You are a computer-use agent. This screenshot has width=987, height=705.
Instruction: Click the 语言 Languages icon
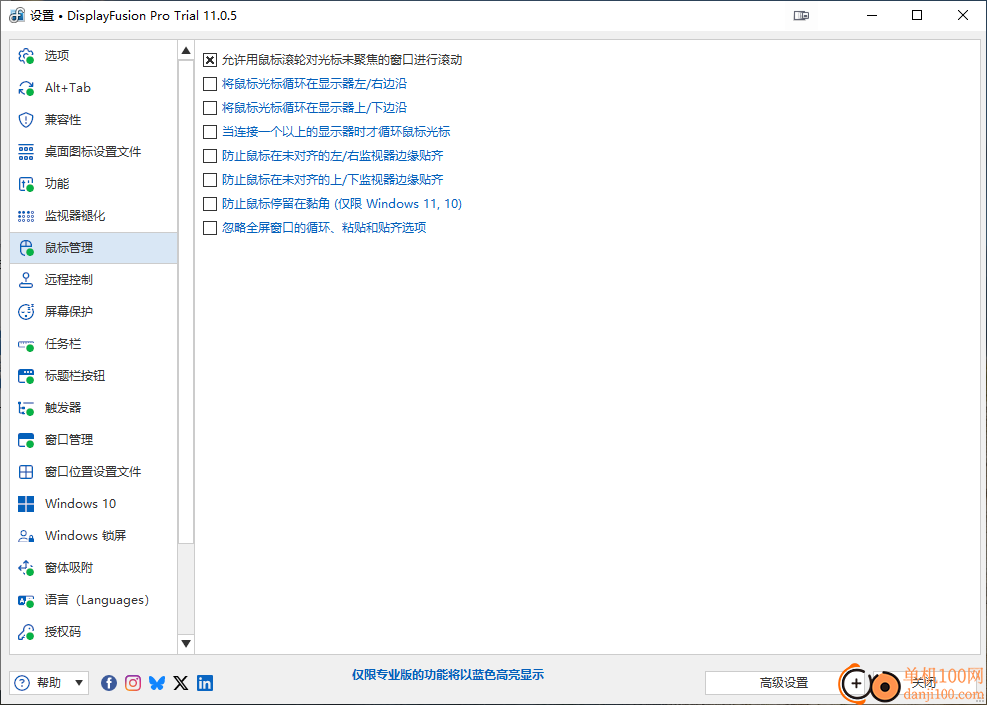(26, 600)
